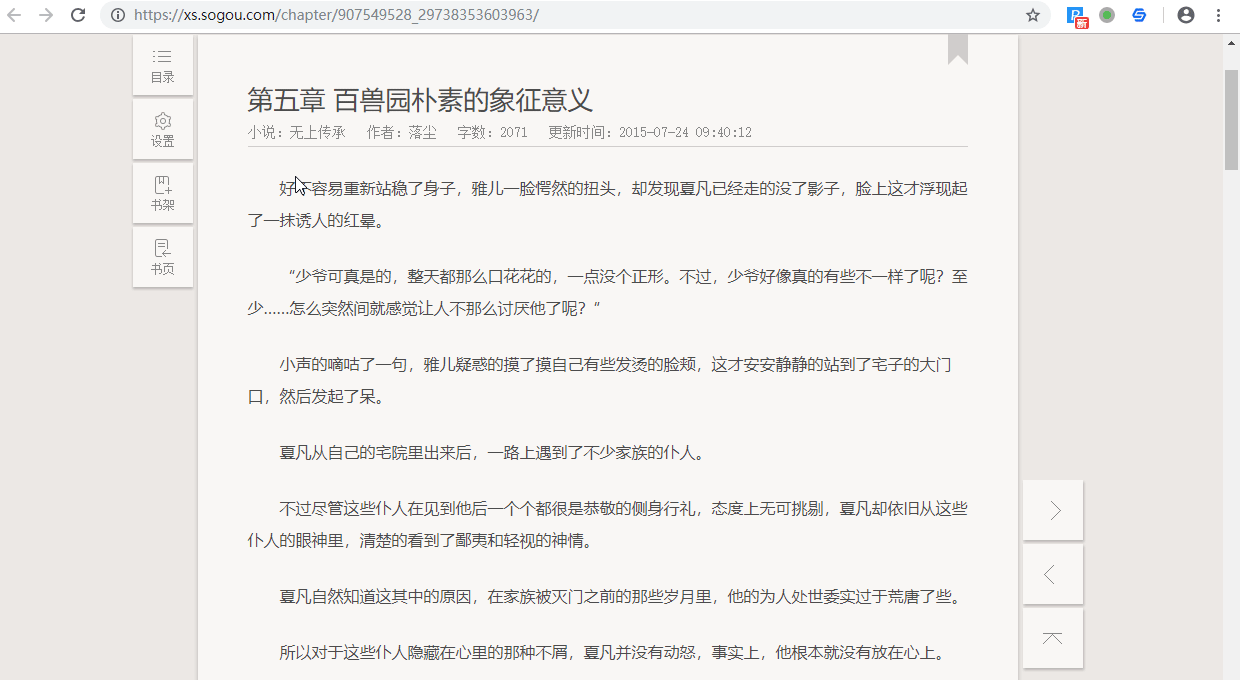Click the vertical scrollbar thumb

pyautogui.click(x=1231, y=120)
